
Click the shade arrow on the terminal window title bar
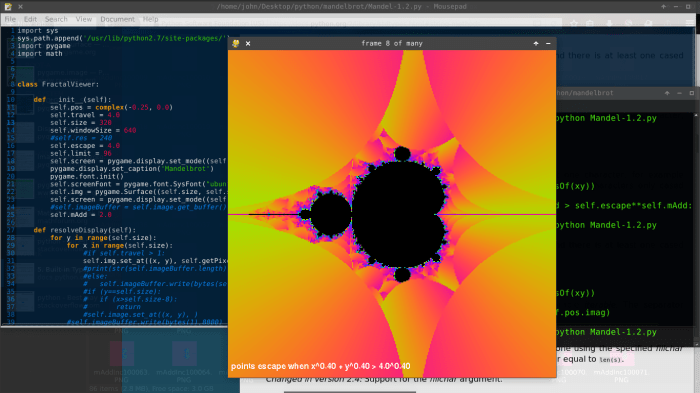coord(667,93)
